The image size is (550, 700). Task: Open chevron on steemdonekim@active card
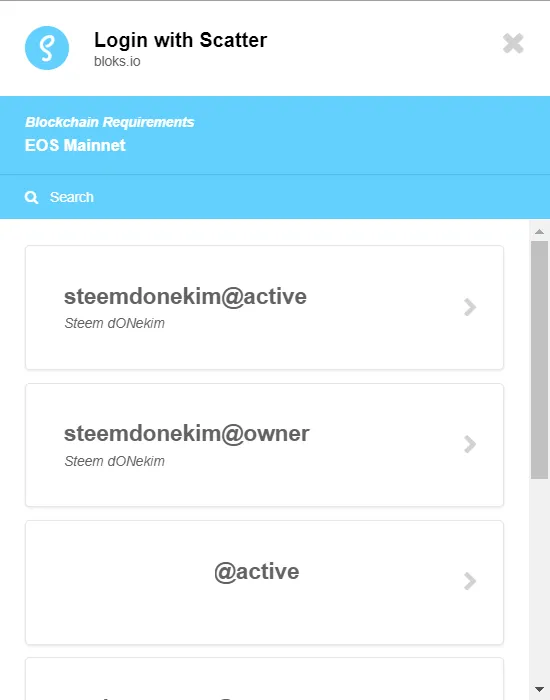[470, 307]
